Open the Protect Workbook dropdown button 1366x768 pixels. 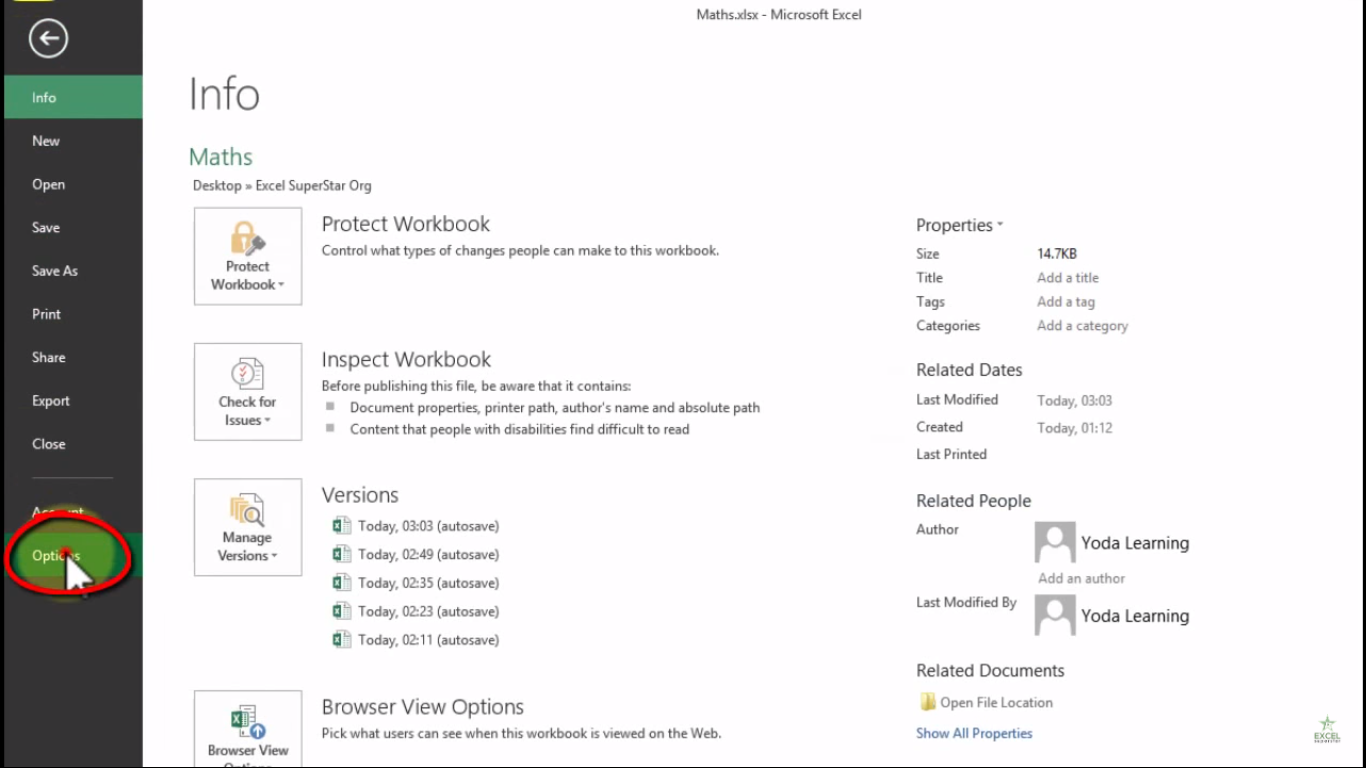pyautogui.click(x=248, y=256)
